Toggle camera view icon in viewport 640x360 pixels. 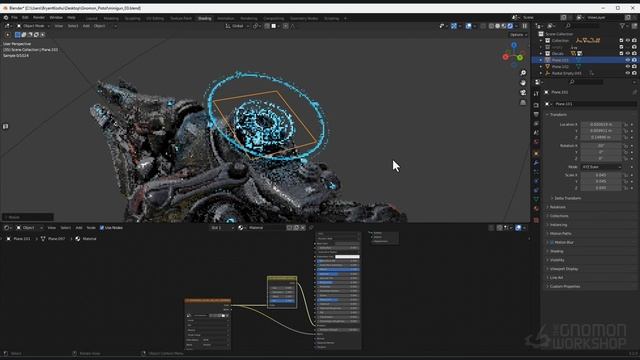click(523, 93)
